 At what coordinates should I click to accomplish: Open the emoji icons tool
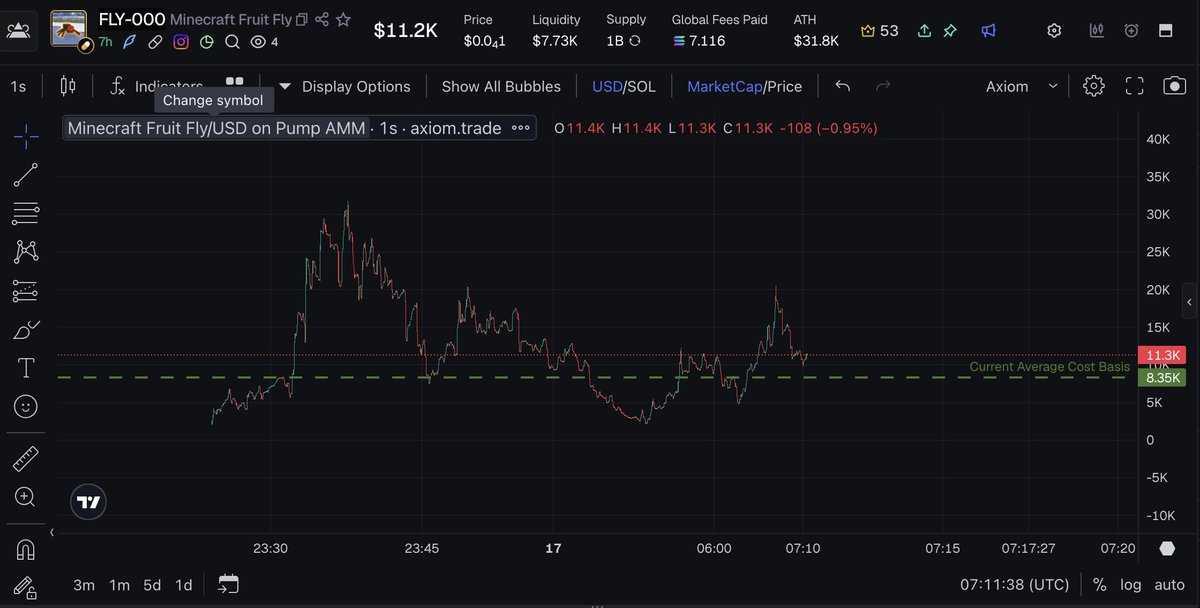click(26, 406)
